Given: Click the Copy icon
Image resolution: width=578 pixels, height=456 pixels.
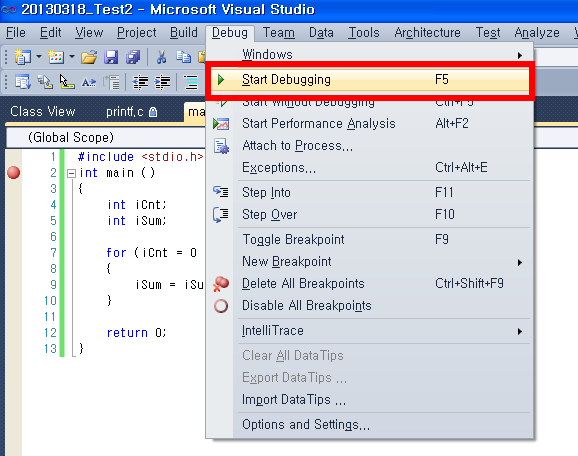Looking at the screenshot, I should point(183,57).
